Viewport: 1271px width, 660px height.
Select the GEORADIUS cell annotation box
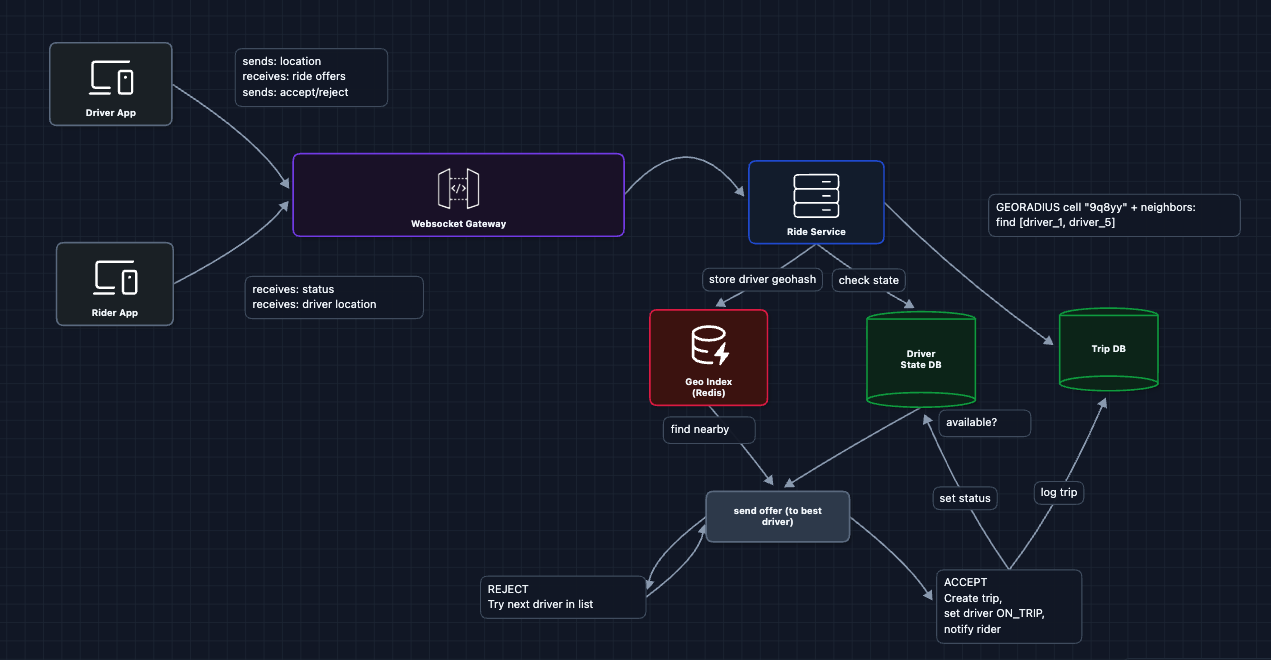(1113, 215)
